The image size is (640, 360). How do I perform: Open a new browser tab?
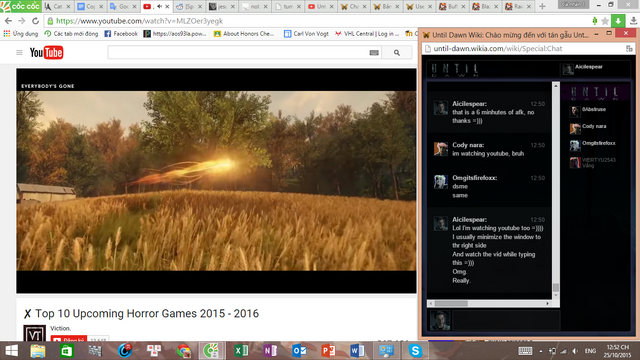(542, 7)
